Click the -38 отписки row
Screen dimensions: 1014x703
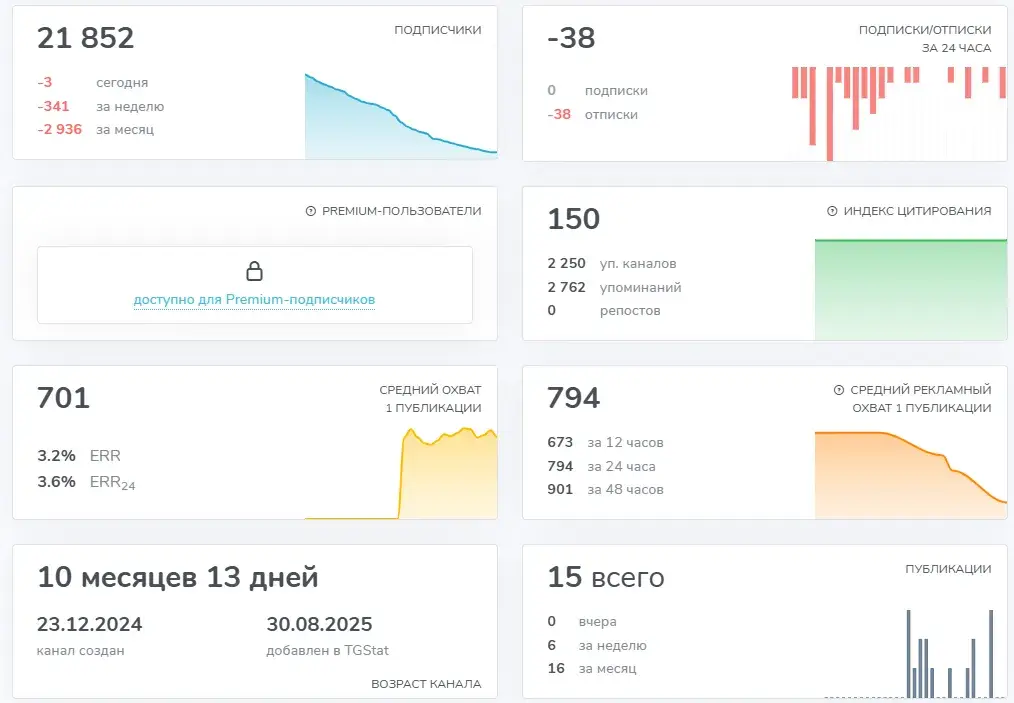click(592, 114)
